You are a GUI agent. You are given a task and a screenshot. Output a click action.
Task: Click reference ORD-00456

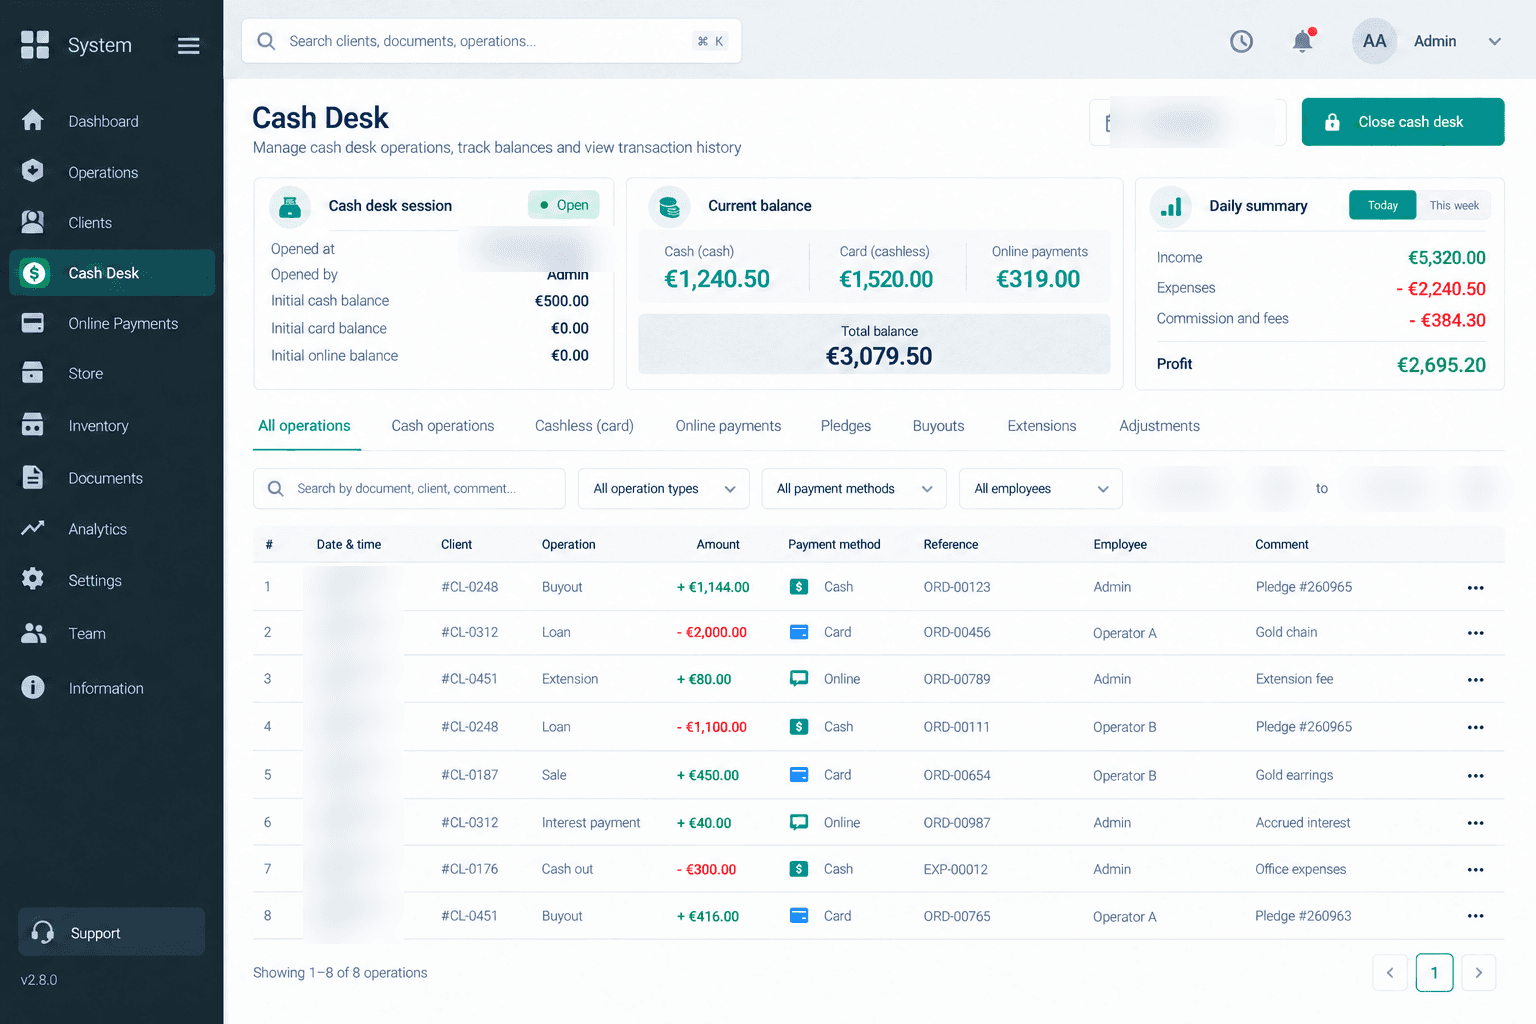[x=957, y=633]
